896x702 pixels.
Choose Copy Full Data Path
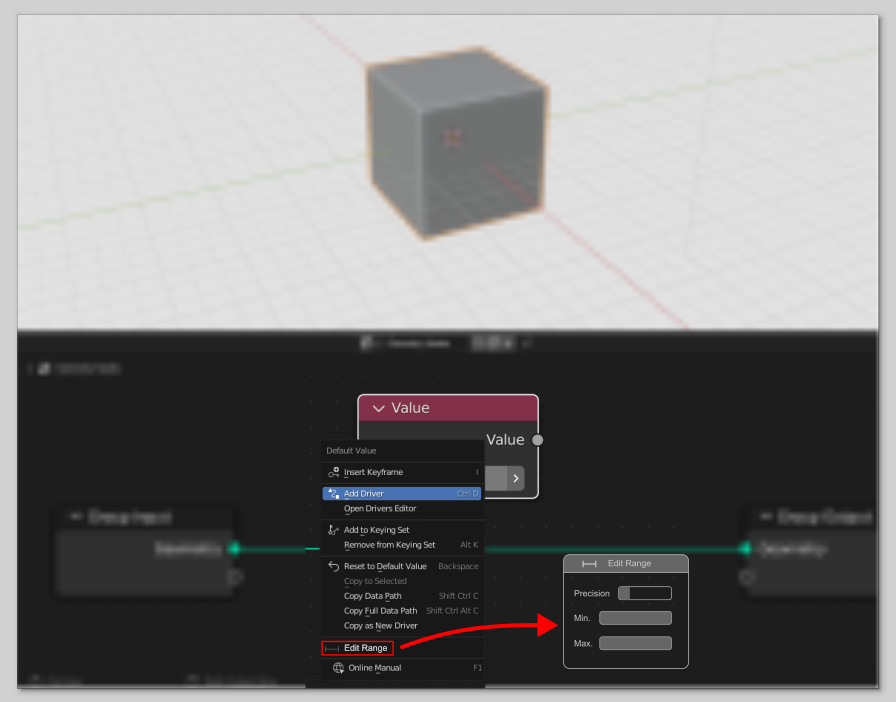click(x=402, y=611)
